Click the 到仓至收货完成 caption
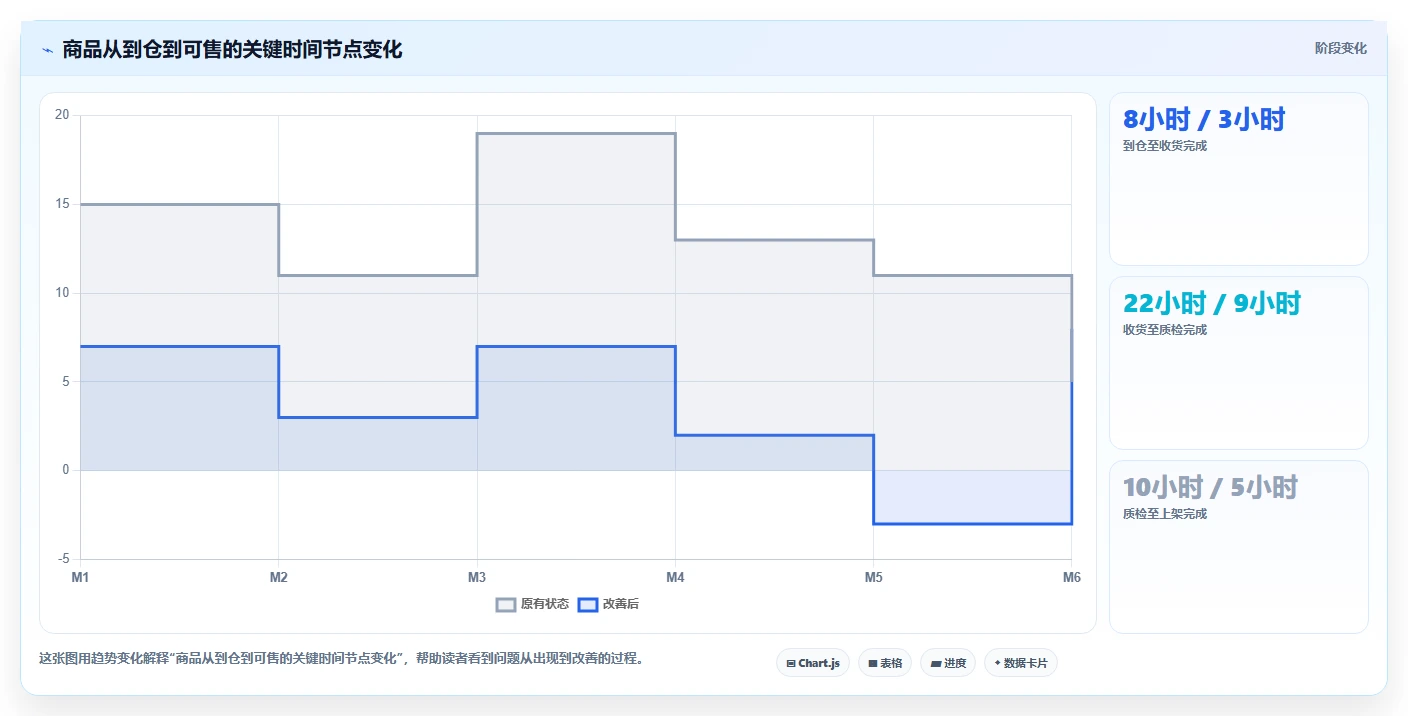 point(1165,146)
